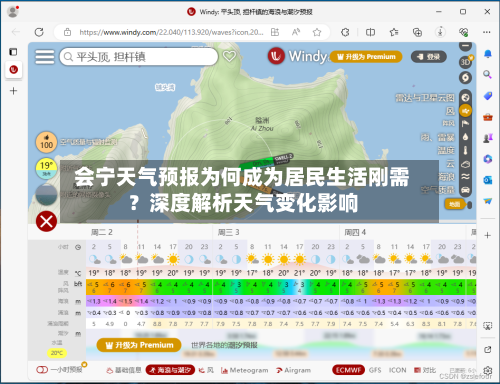Open Edge profile avatar
Image resolution: width=500 pixels, height=384 pixels.
13,12
